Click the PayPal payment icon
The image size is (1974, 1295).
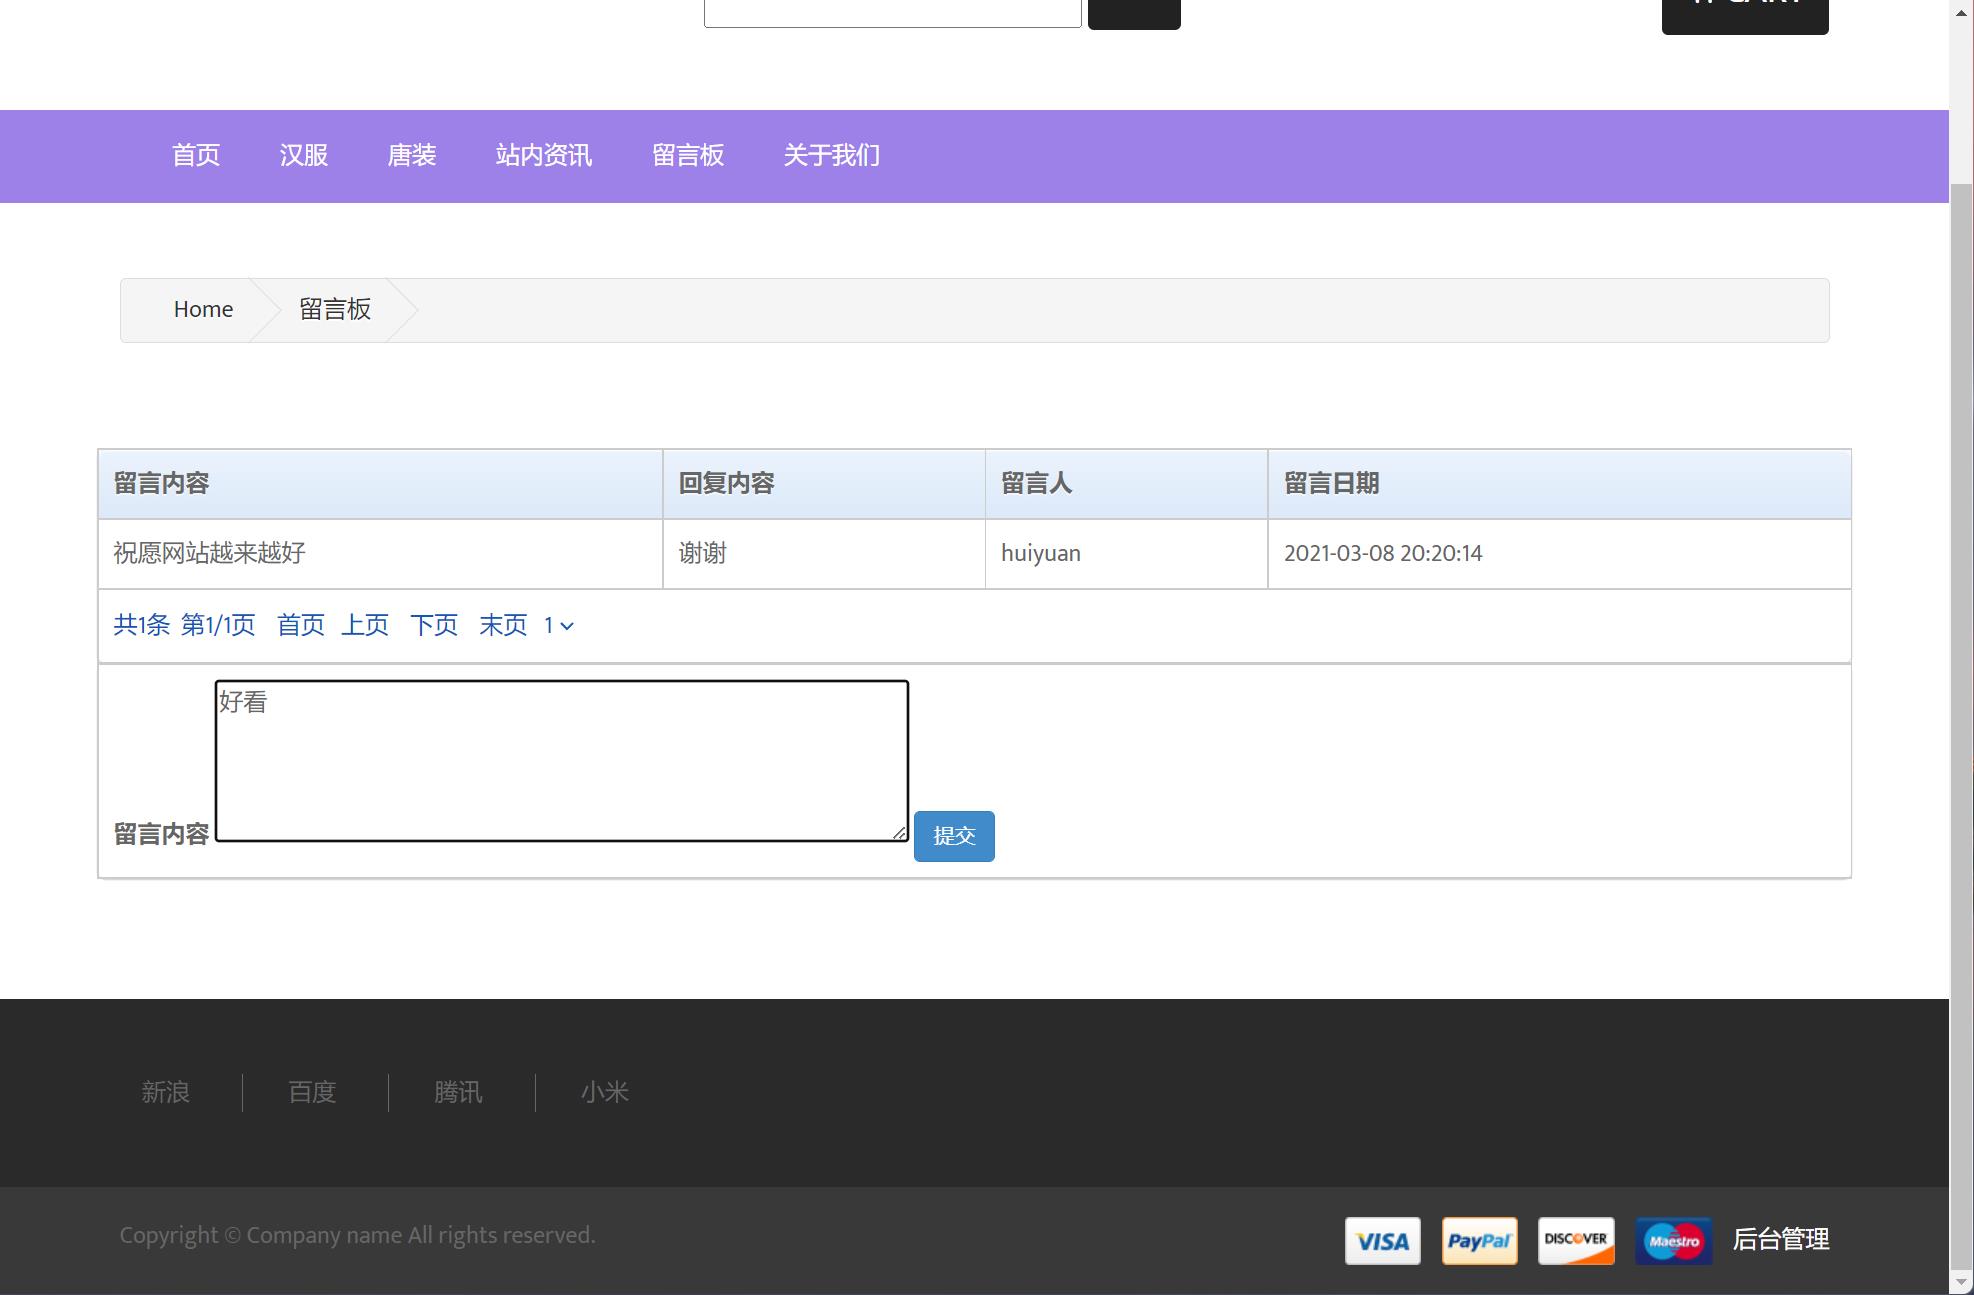pyautogui.click(x=1479, y=1241)
